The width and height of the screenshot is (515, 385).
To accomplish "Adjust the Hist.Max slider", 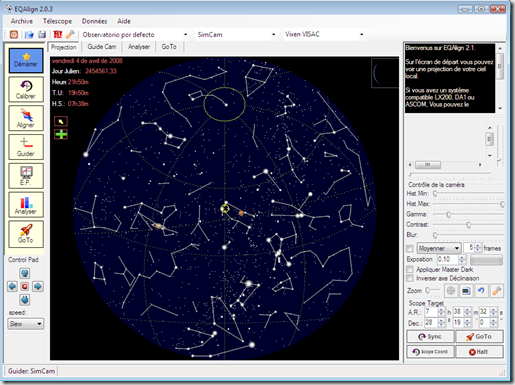I will 469,204.
